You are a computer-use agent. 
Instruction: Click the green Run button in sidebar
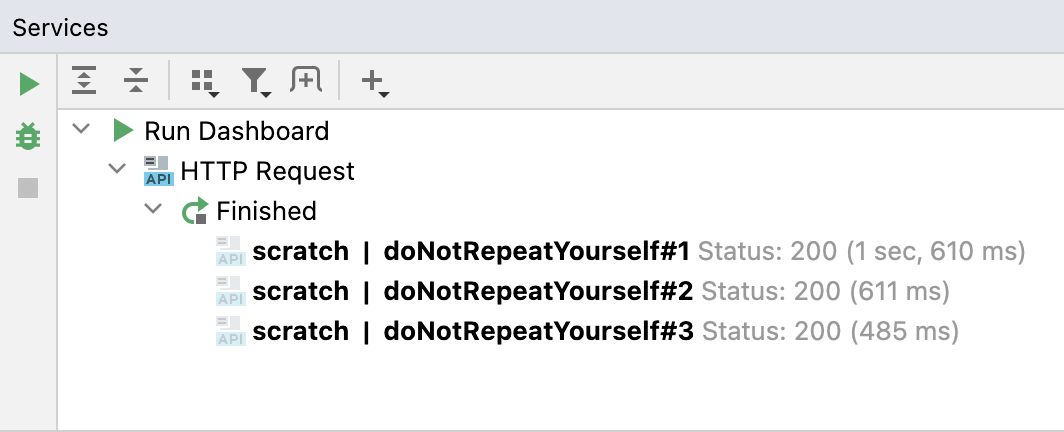(29, 84)
